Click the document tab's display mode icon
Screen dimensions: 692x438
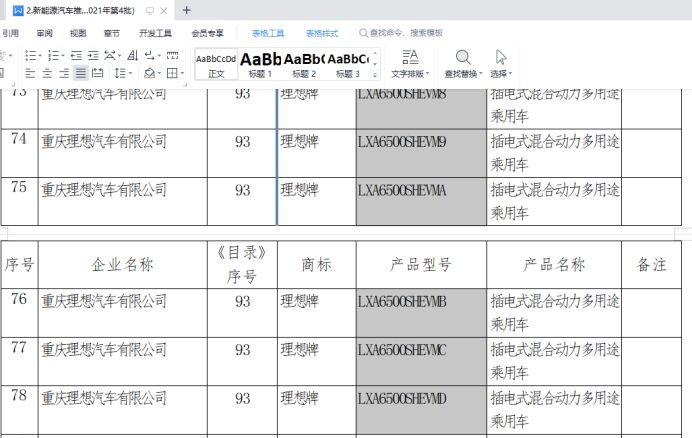click(150, 11)
